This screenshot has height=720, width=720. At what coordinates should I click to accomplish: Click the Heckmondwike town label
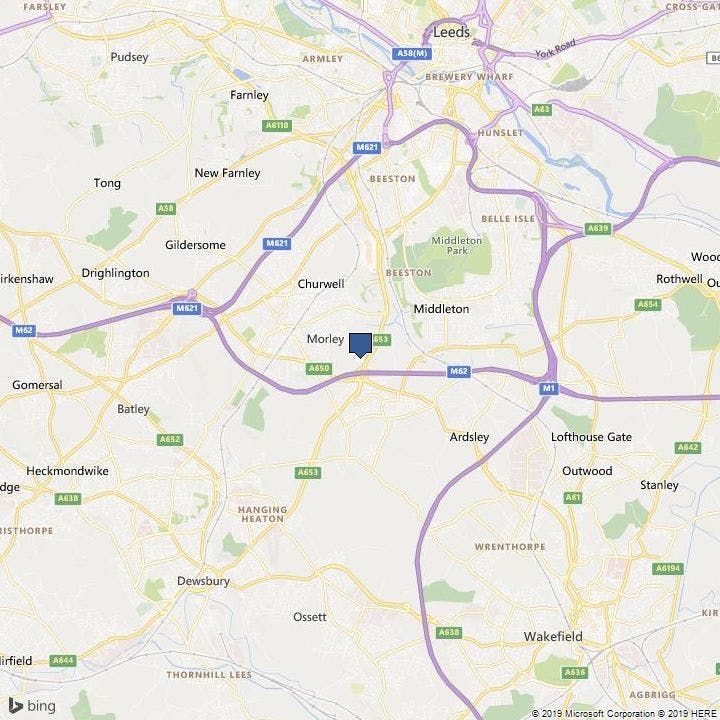(68, 471)
